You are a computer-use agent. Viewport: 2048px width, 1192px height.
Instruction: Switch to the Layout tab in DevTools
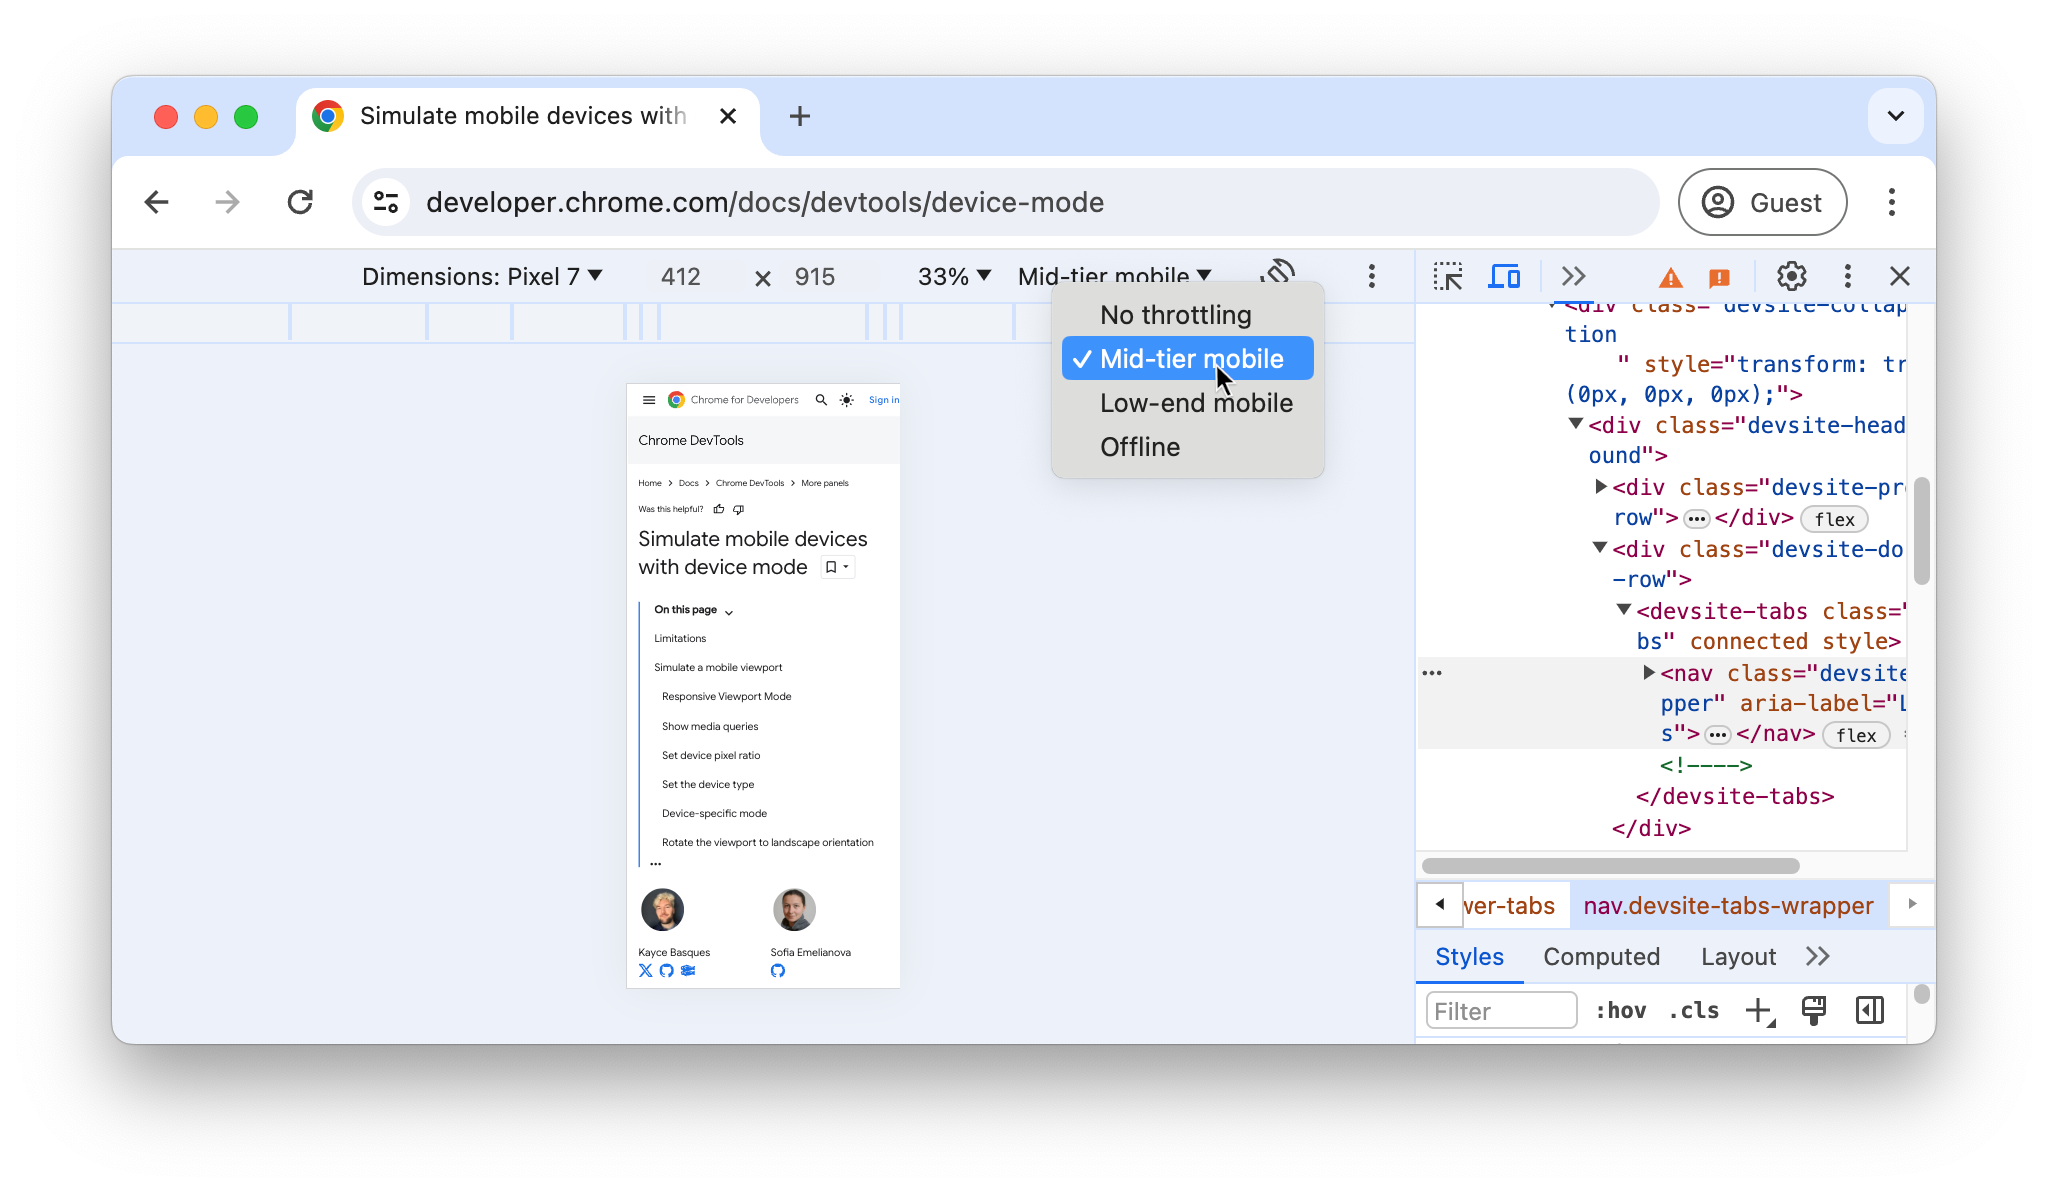point(1736,956)
